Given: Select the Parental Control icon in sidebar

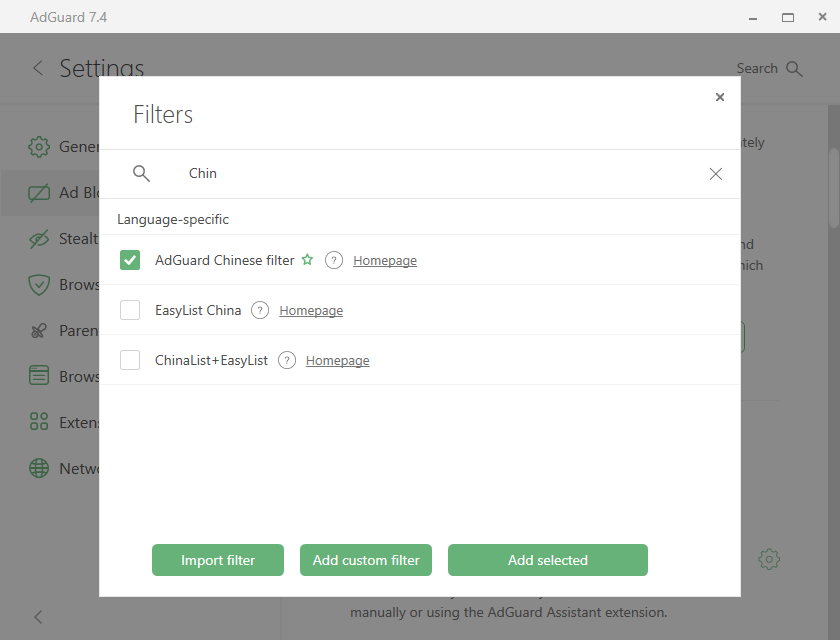Looking at the screenshot, I should click(39, 331).
